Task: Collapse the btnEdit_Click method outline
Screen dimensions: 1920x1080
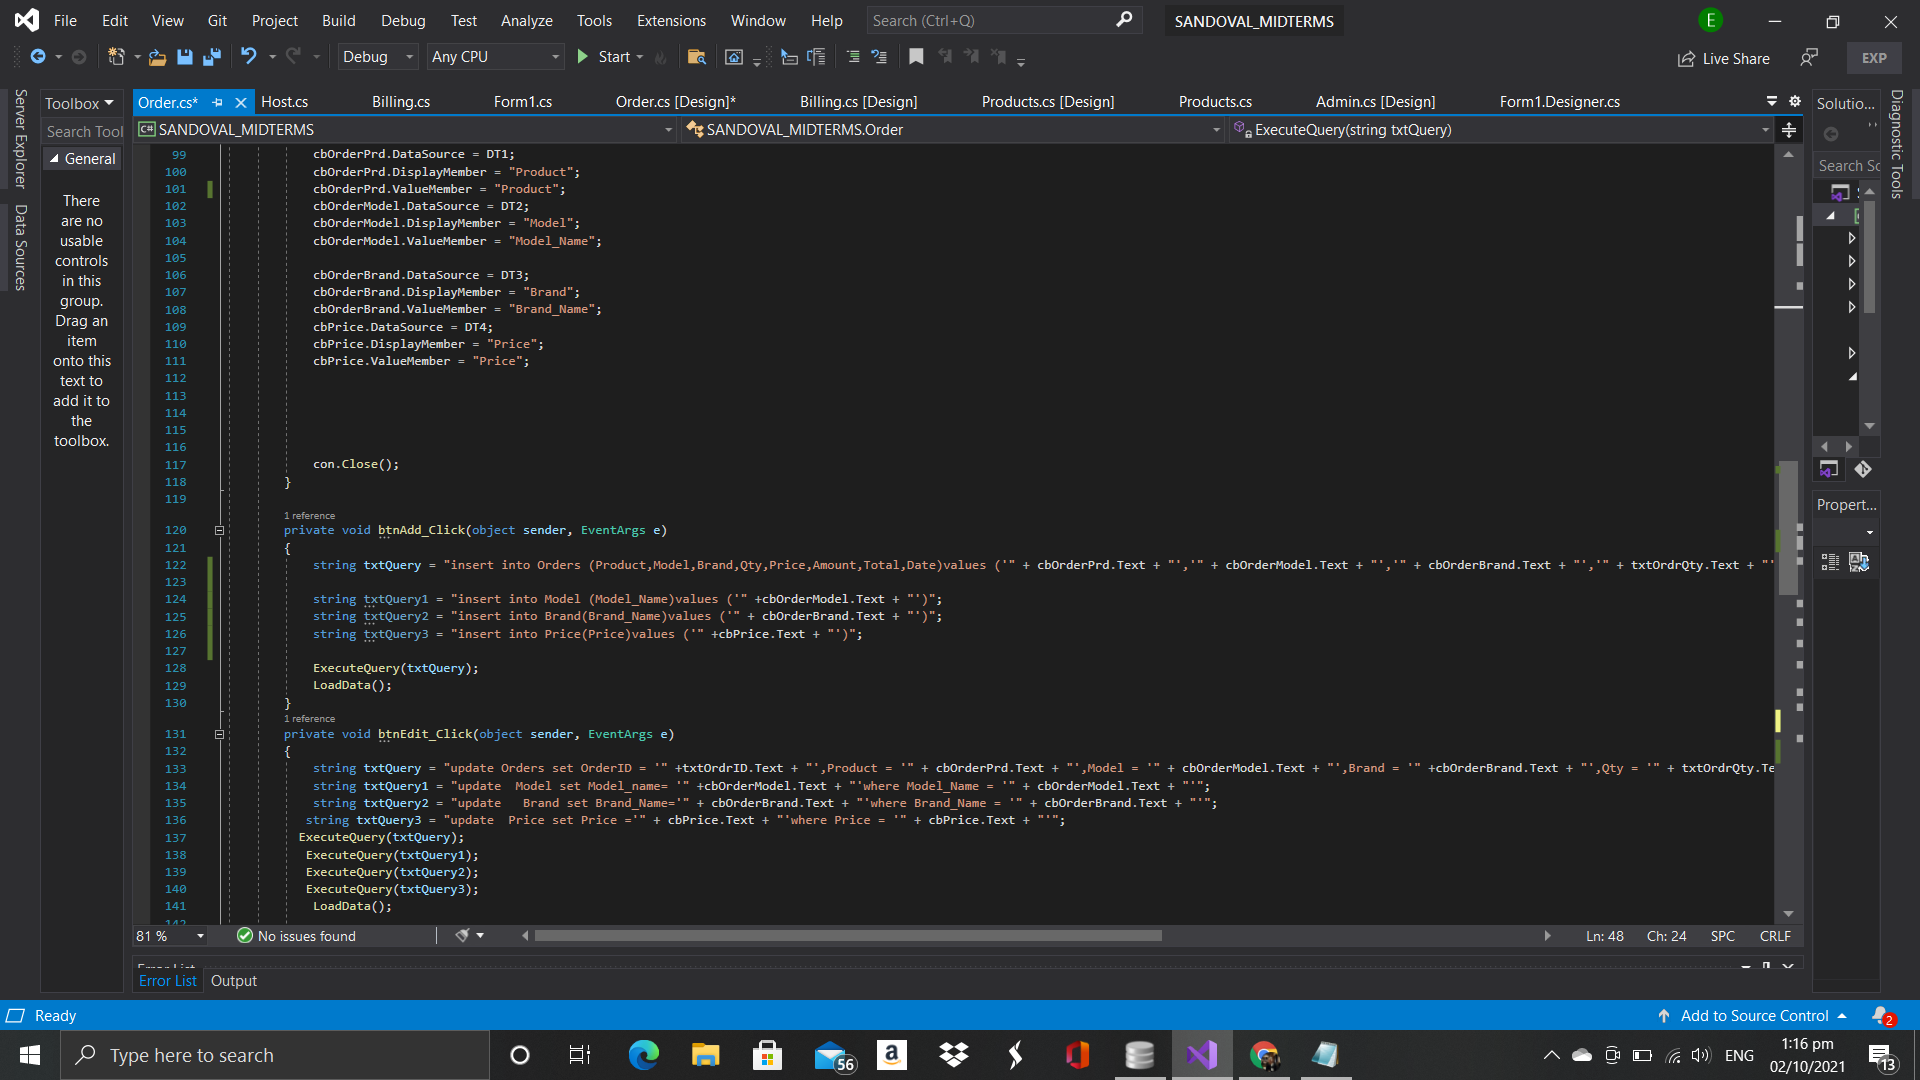Action: (219, 735)
